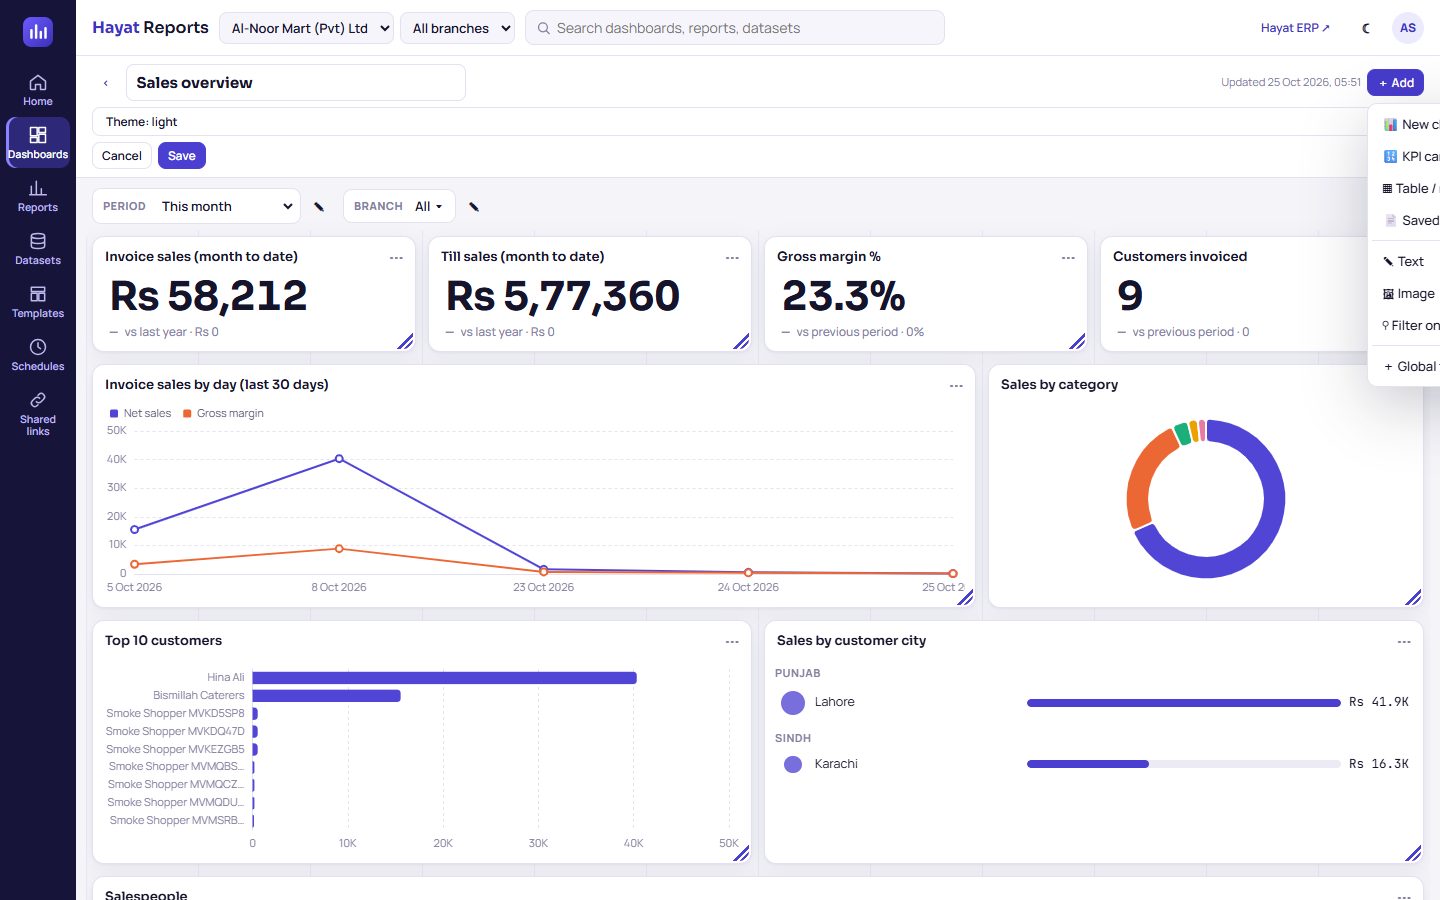Click the Save button
The height and width of the screenshot is (900, 1440).
[182, 156]
